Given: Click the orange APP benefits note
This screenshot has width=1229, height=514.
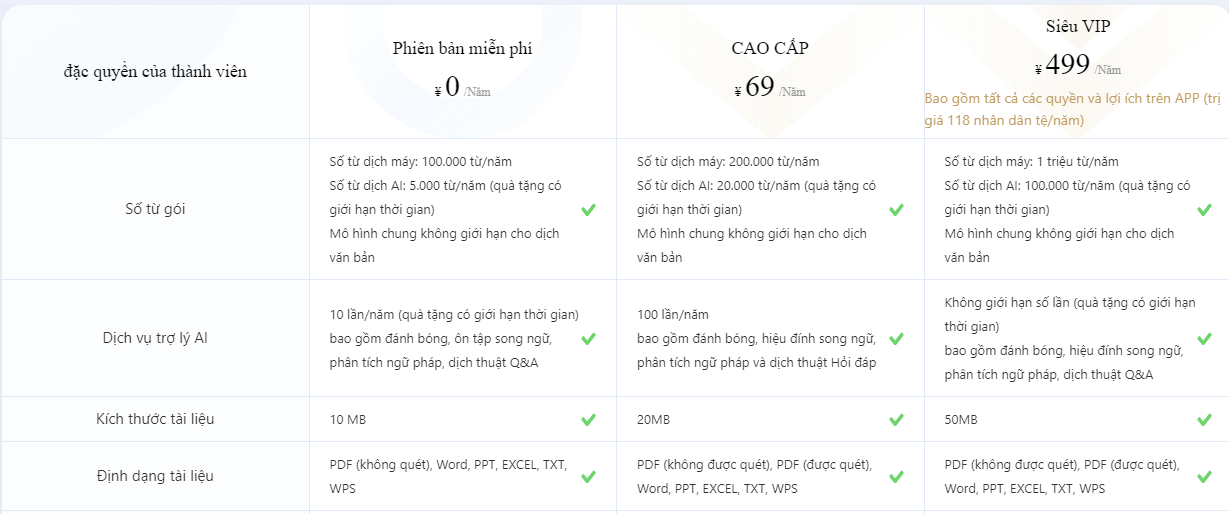Looking at the screenshot, I should [1073, 110].
